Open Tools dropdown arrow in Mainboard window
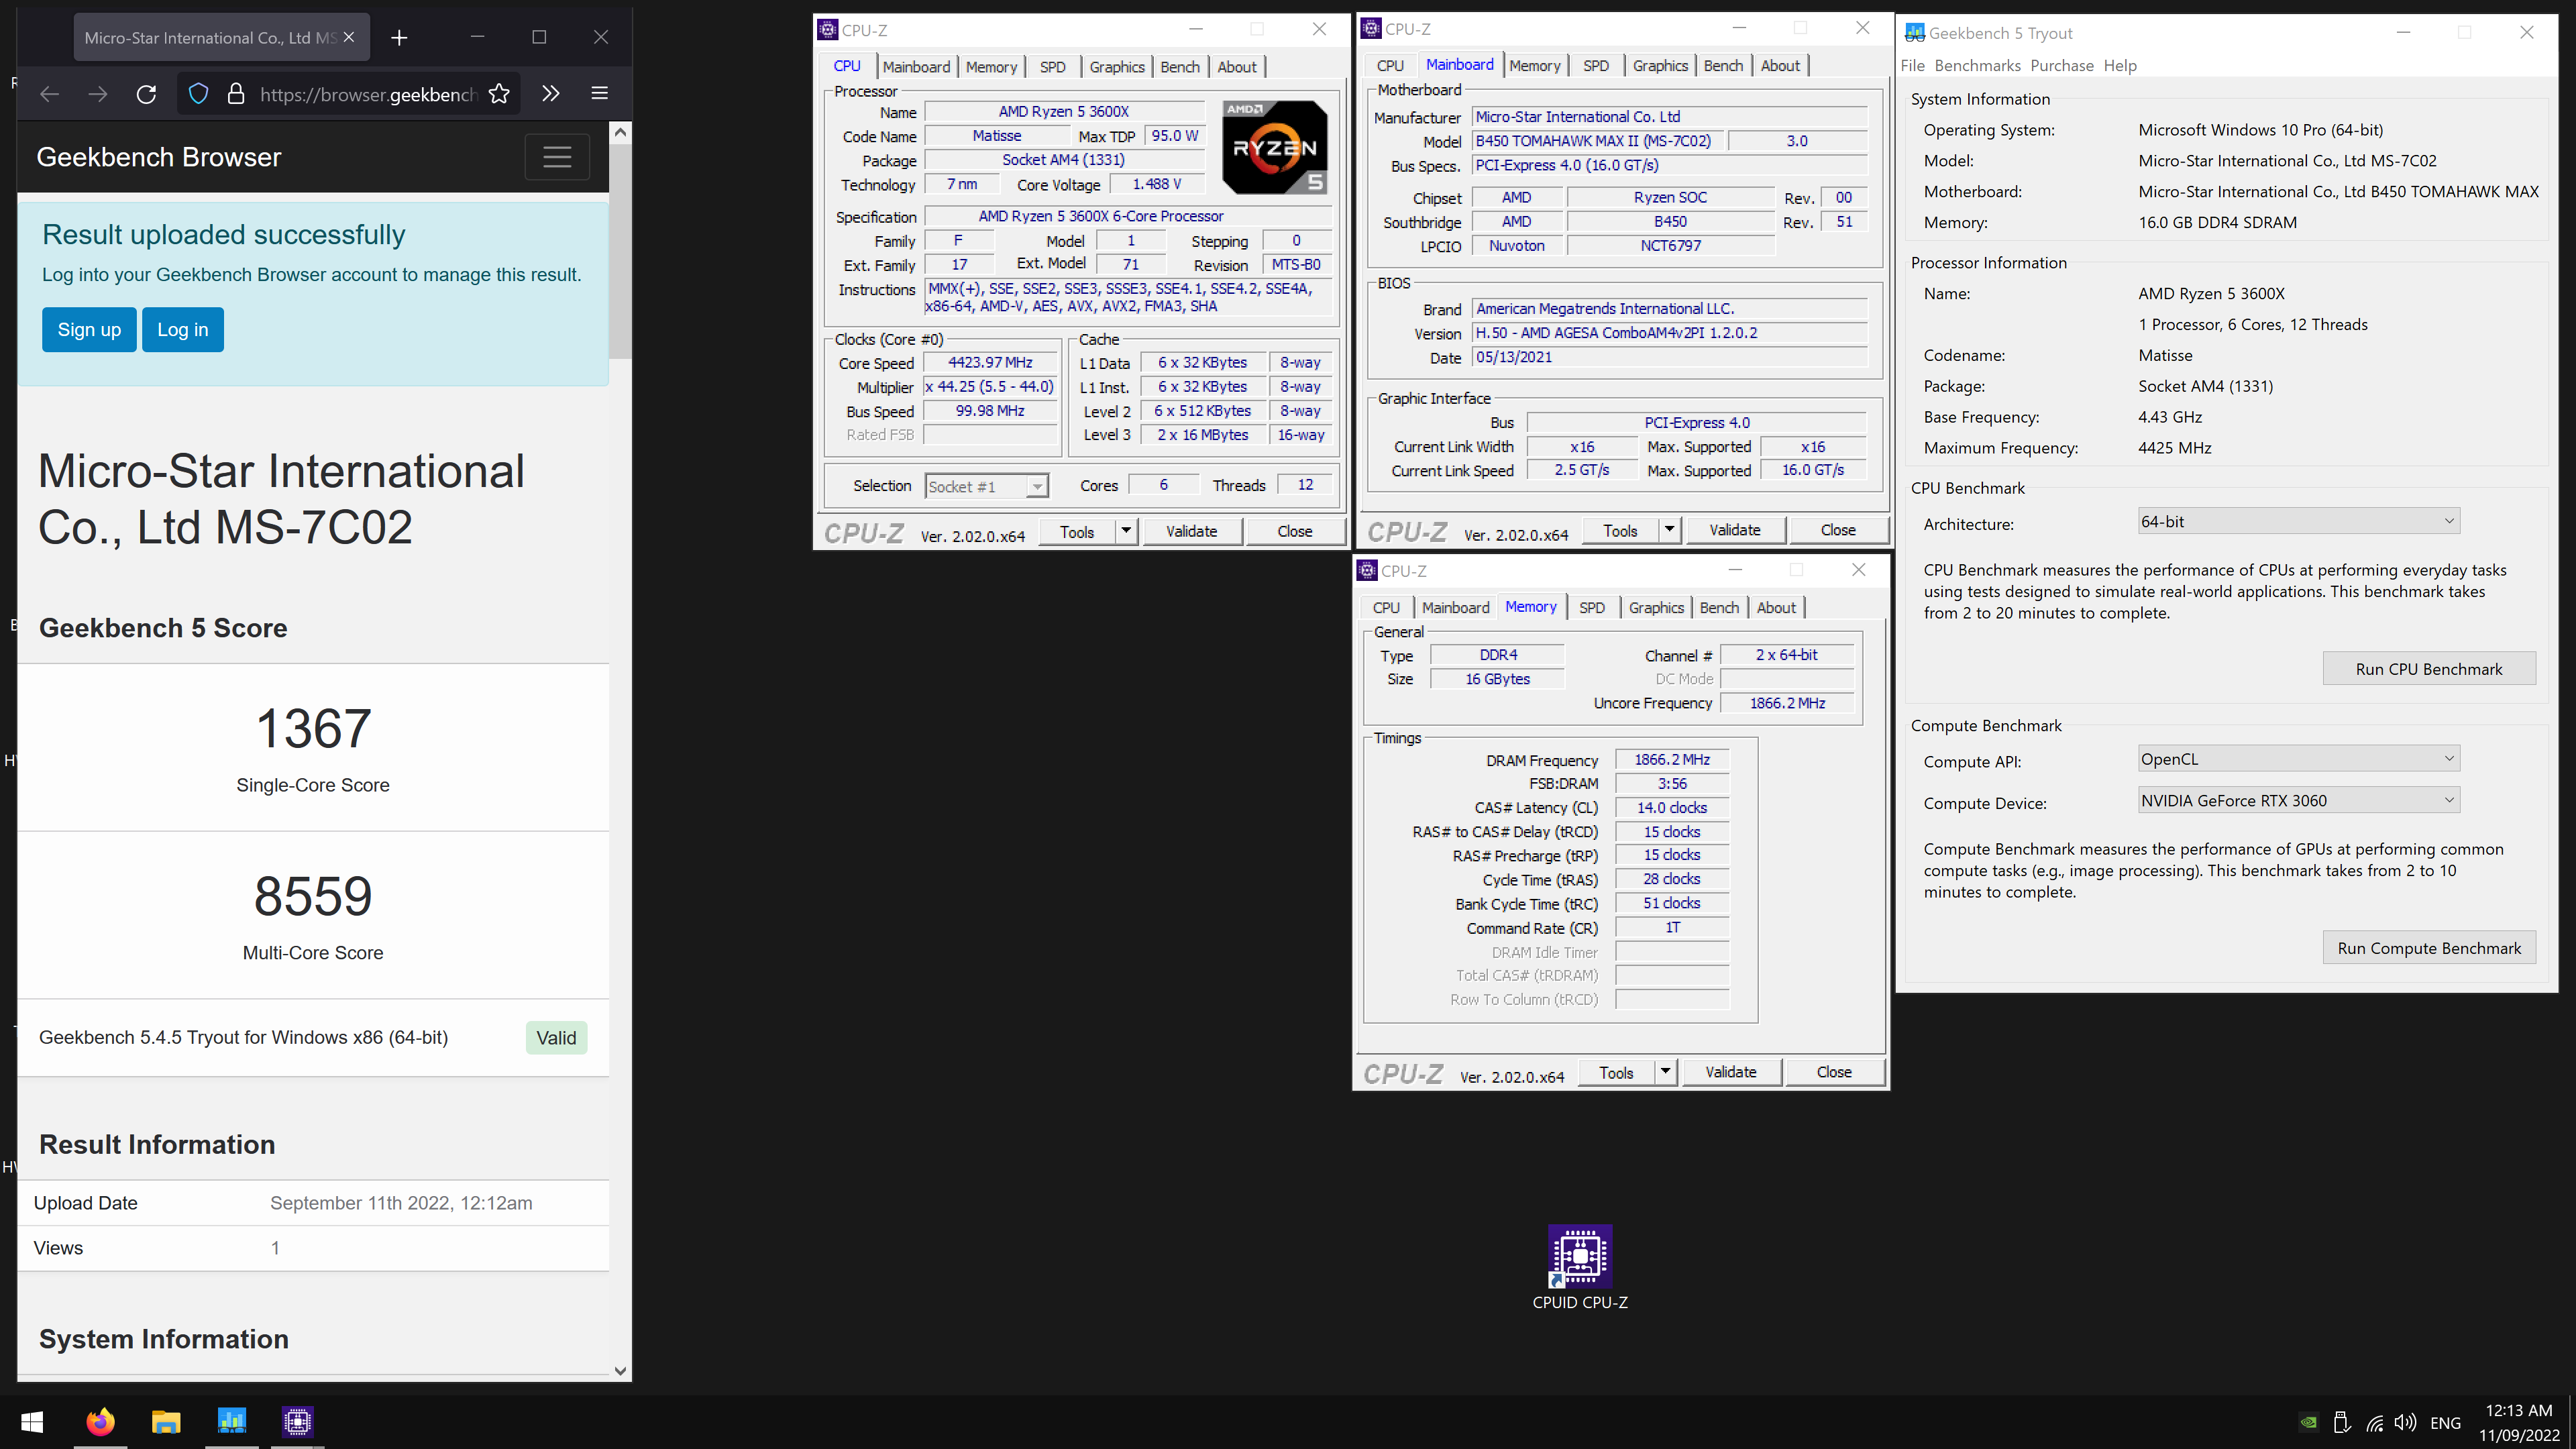The image size is (2576, 1449). coord(1669,530)
